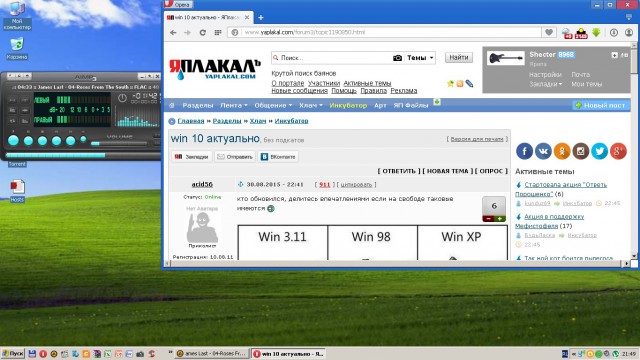Click the second AIMP playback button
640x360 pixels.
(28, 140)
